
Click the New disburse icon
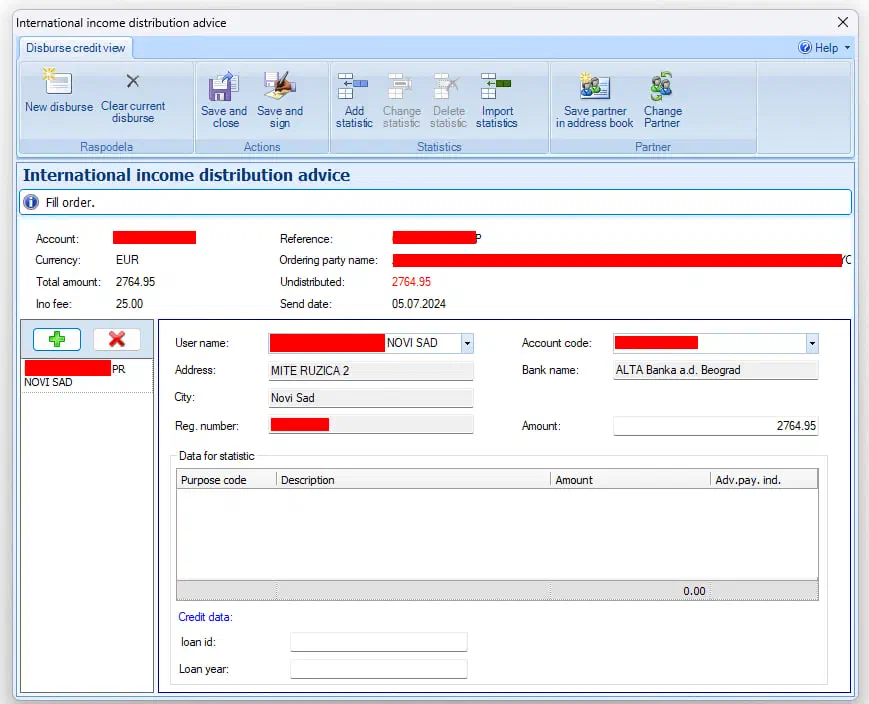pyautogui.click(x=58, y=83)
